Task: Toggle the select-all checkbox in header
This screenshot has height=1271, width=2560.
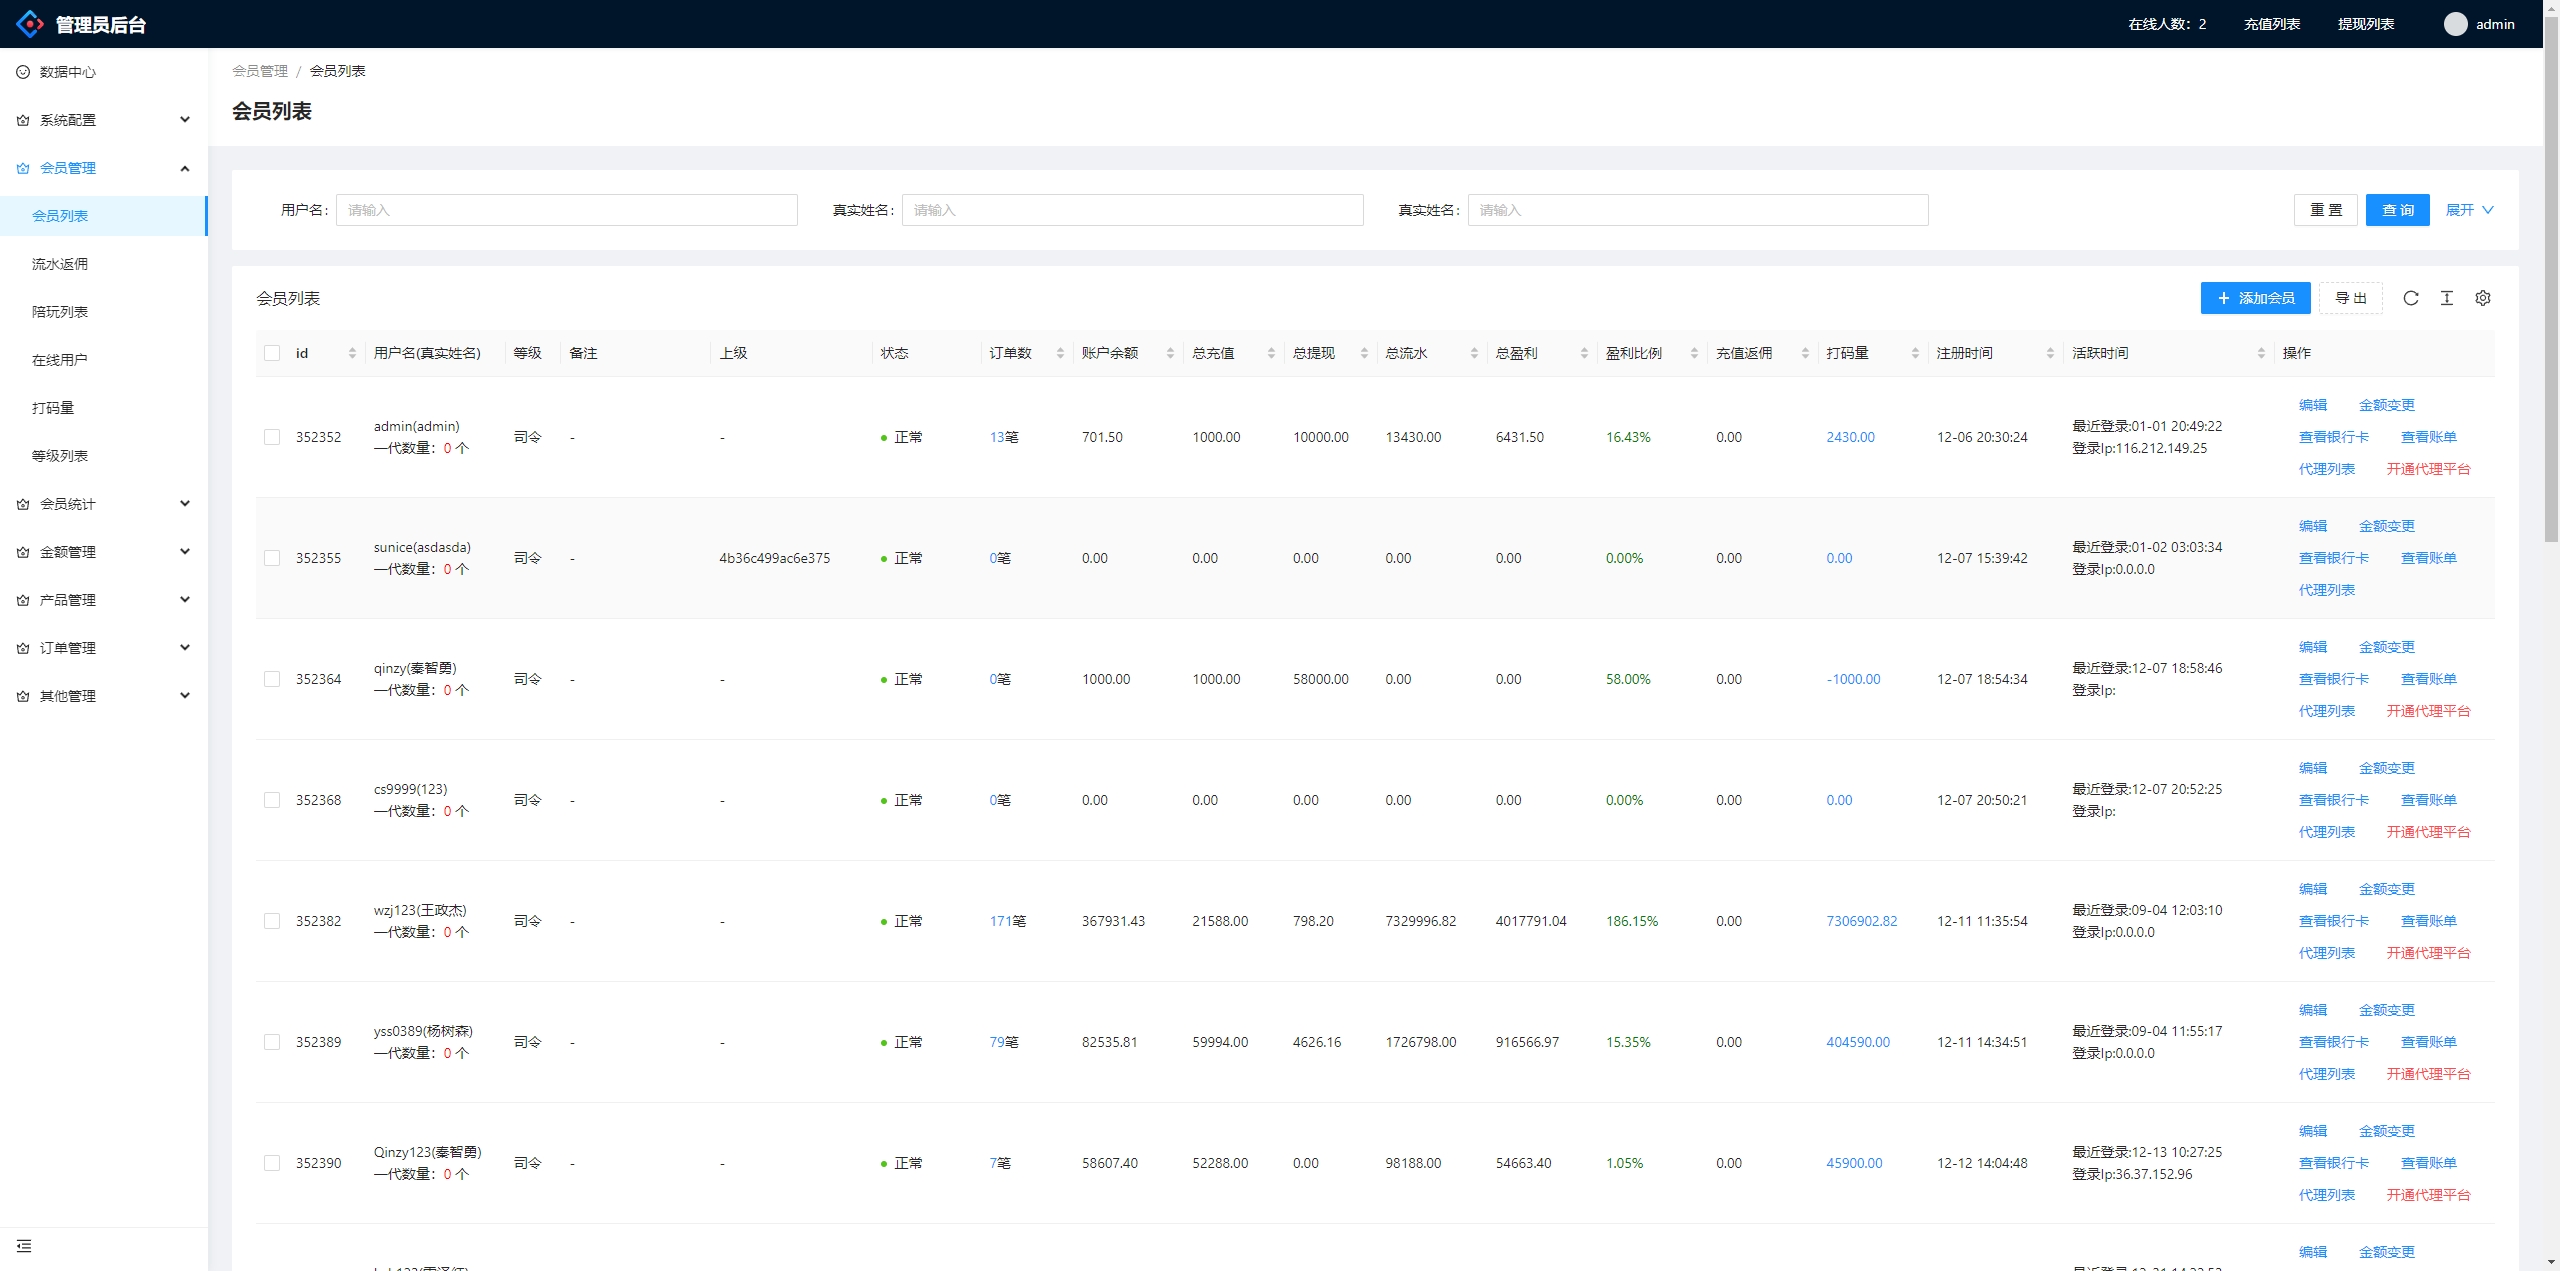Action: click(272, 353)
